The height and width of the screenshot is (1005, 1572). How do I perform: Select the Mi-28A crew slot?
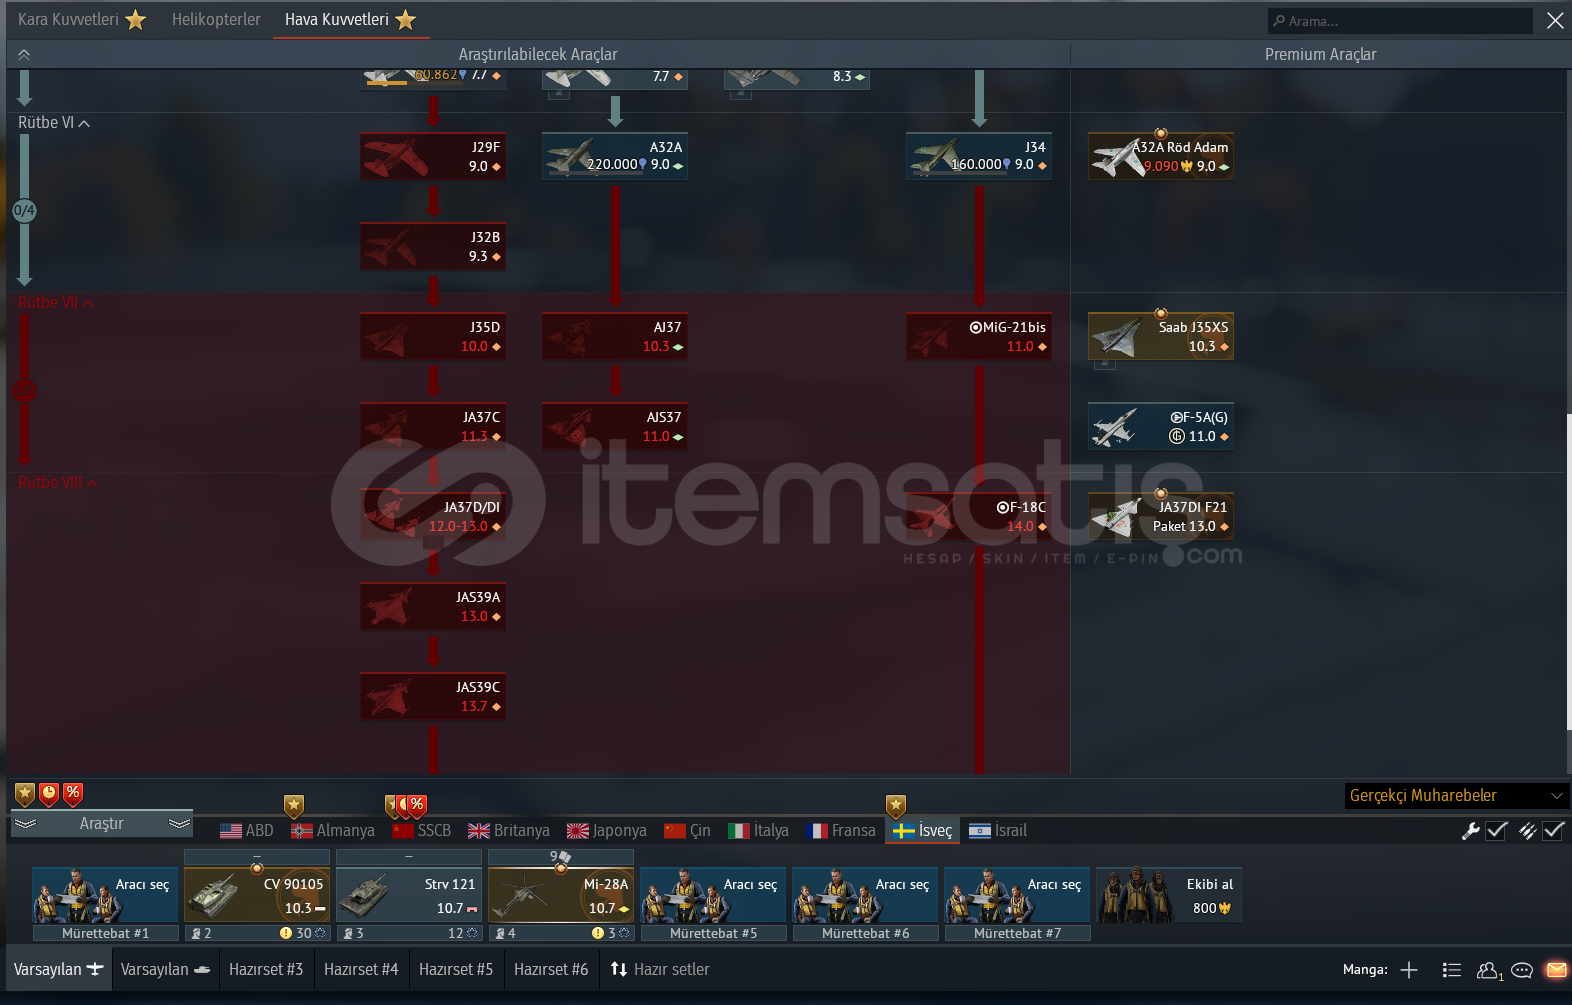tap(561, 895)
